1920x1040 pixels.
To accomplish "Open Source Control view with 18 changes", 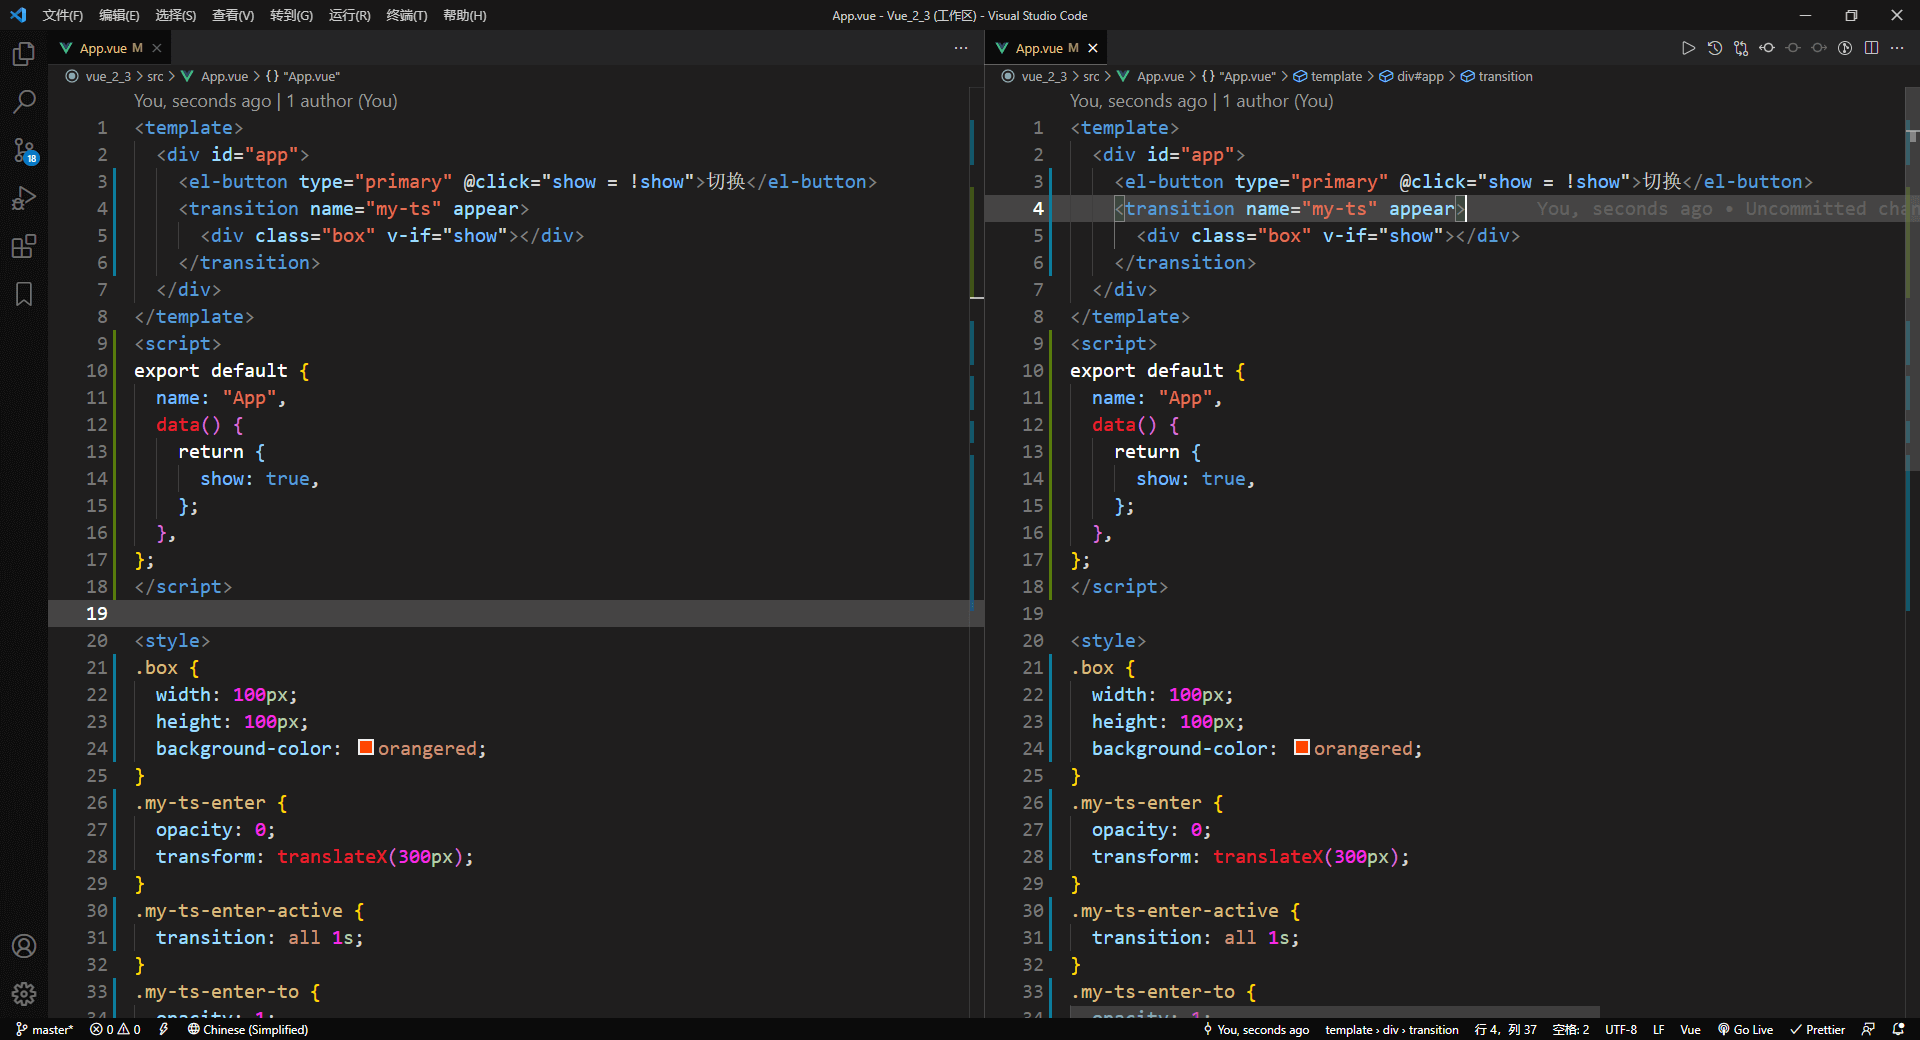I will pyautogui.click(x=24, y=151).
